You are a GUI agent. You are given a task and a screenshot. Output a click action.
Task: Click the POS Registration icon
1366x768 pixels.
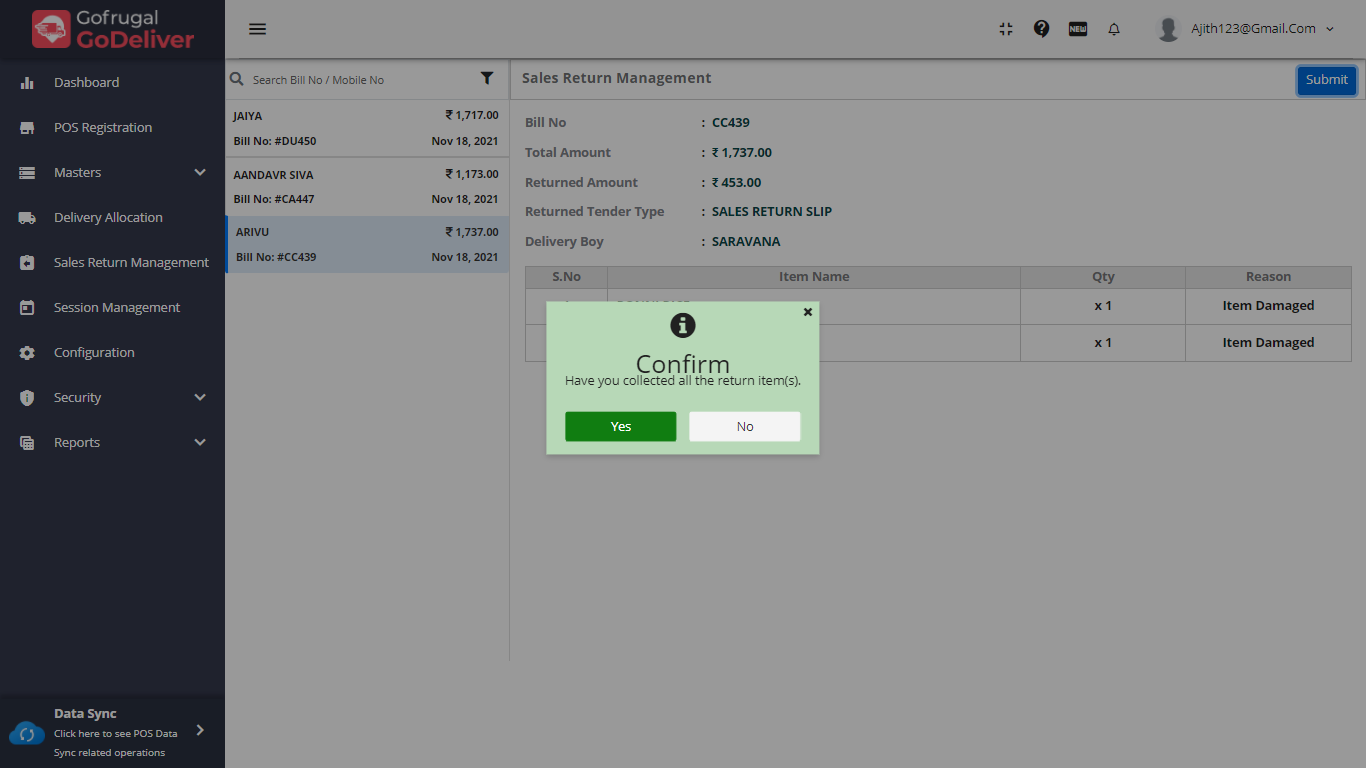coord(27,128)
